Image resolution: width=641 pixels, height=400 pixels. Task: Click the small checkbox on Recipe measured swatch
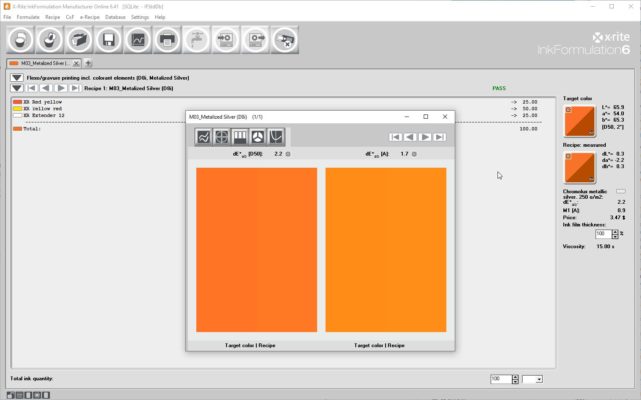click(x=569, y=156)
